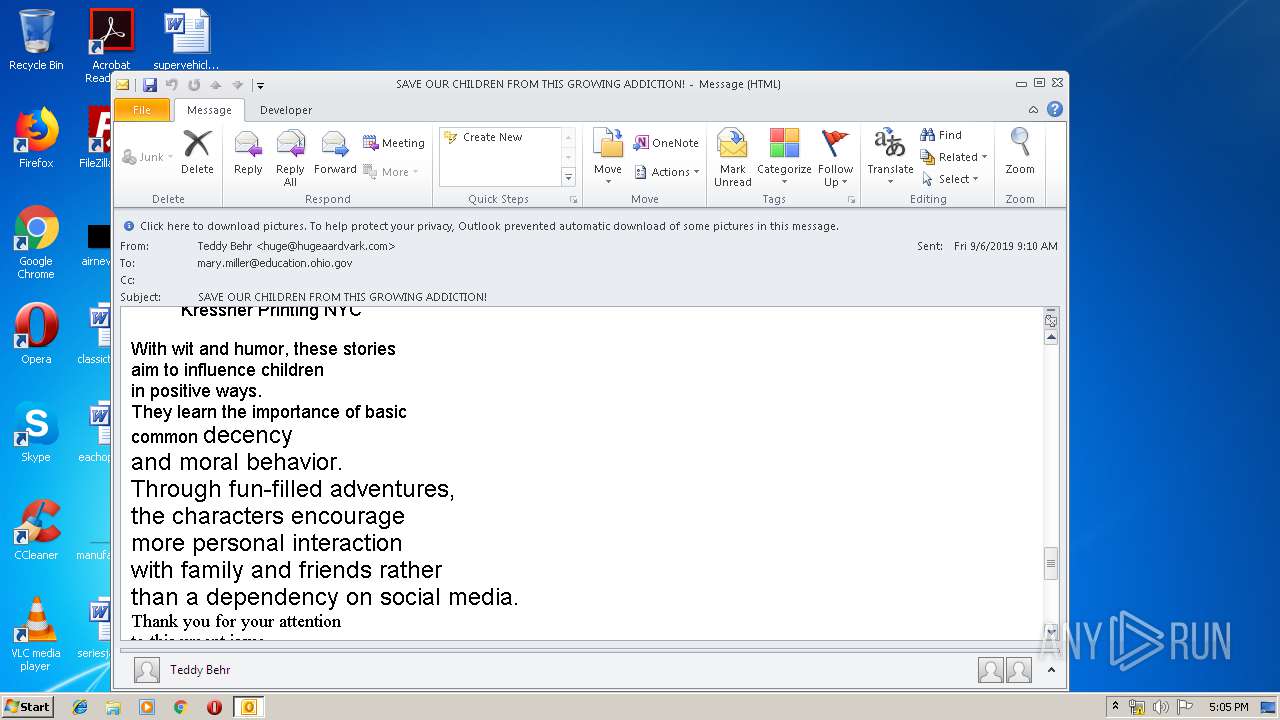Image resolution: width=1280 pixels, height=720 pixels.
Task: Expand Follow Up flag options
Action: (x=835, y=158)
